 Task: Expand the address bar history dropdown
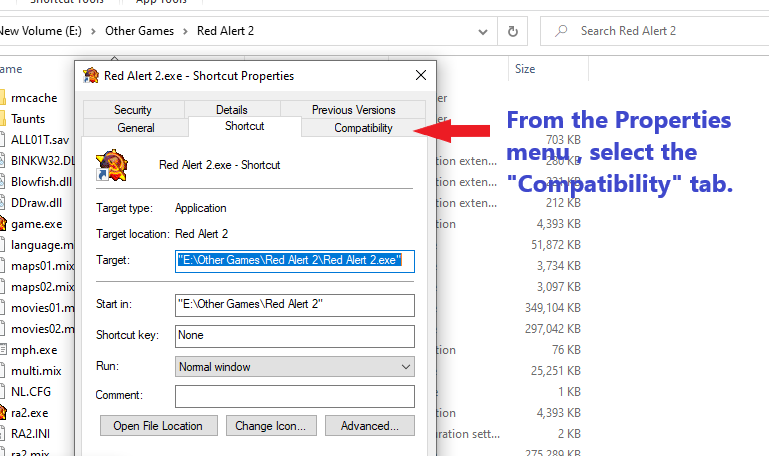(483, 32)
